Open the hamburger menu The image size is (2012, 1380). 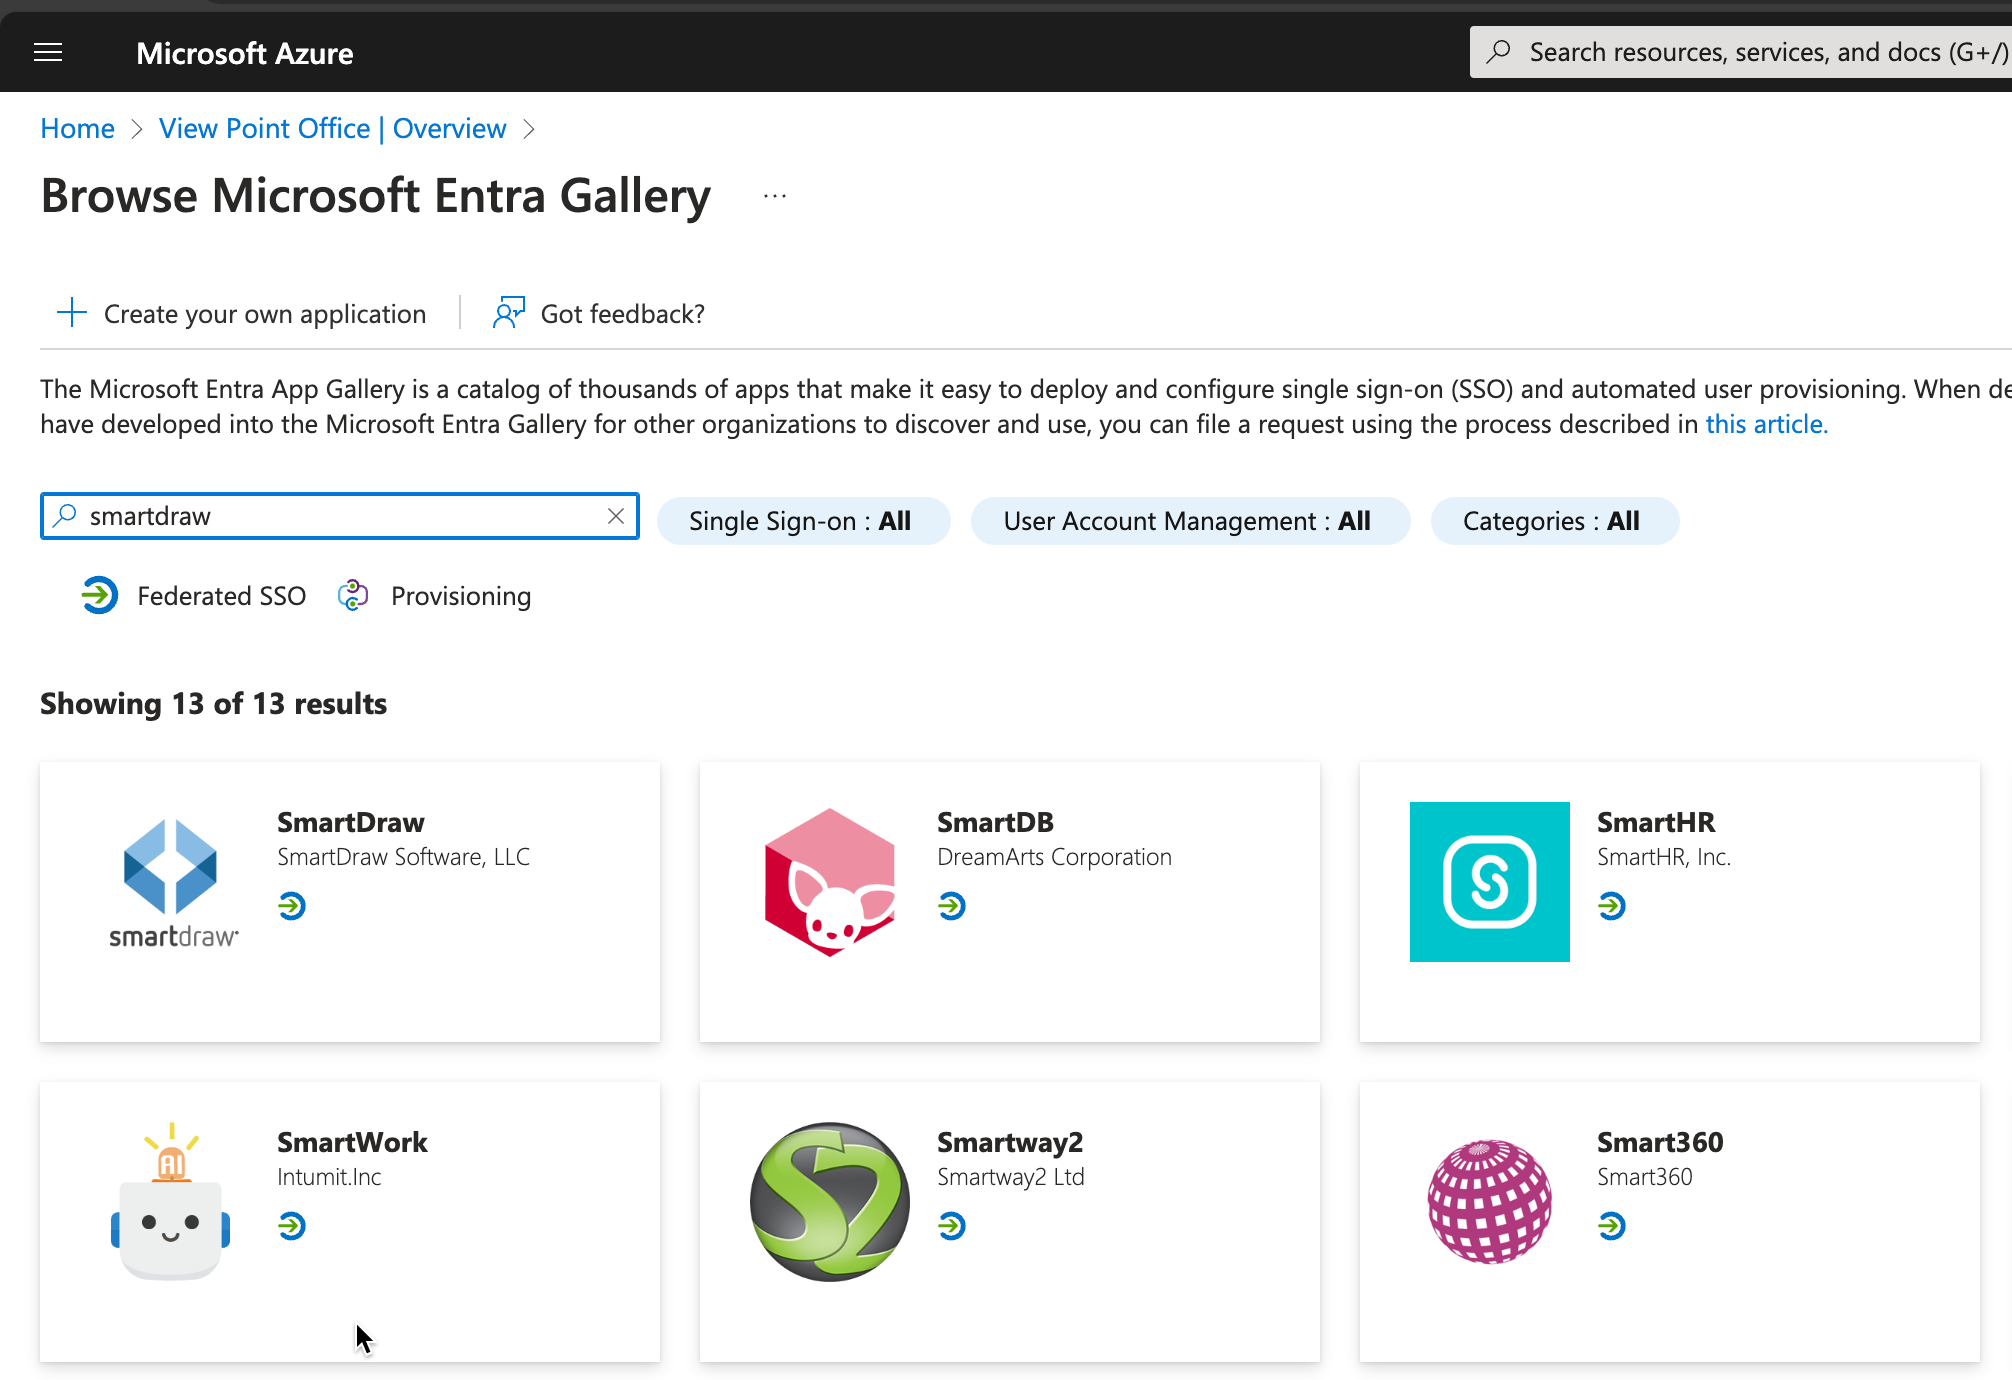[x=48, y=52]
